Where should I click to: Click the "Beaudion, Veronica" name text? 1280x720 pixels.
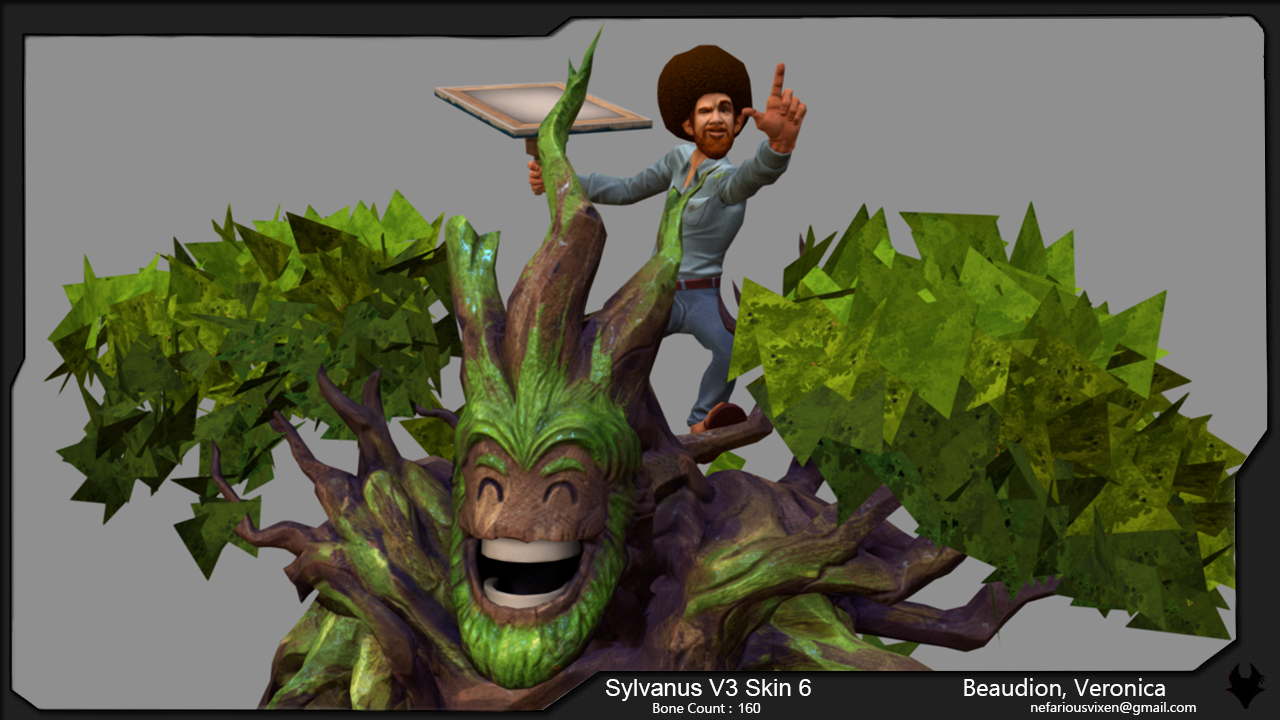tap(1064, 688)
